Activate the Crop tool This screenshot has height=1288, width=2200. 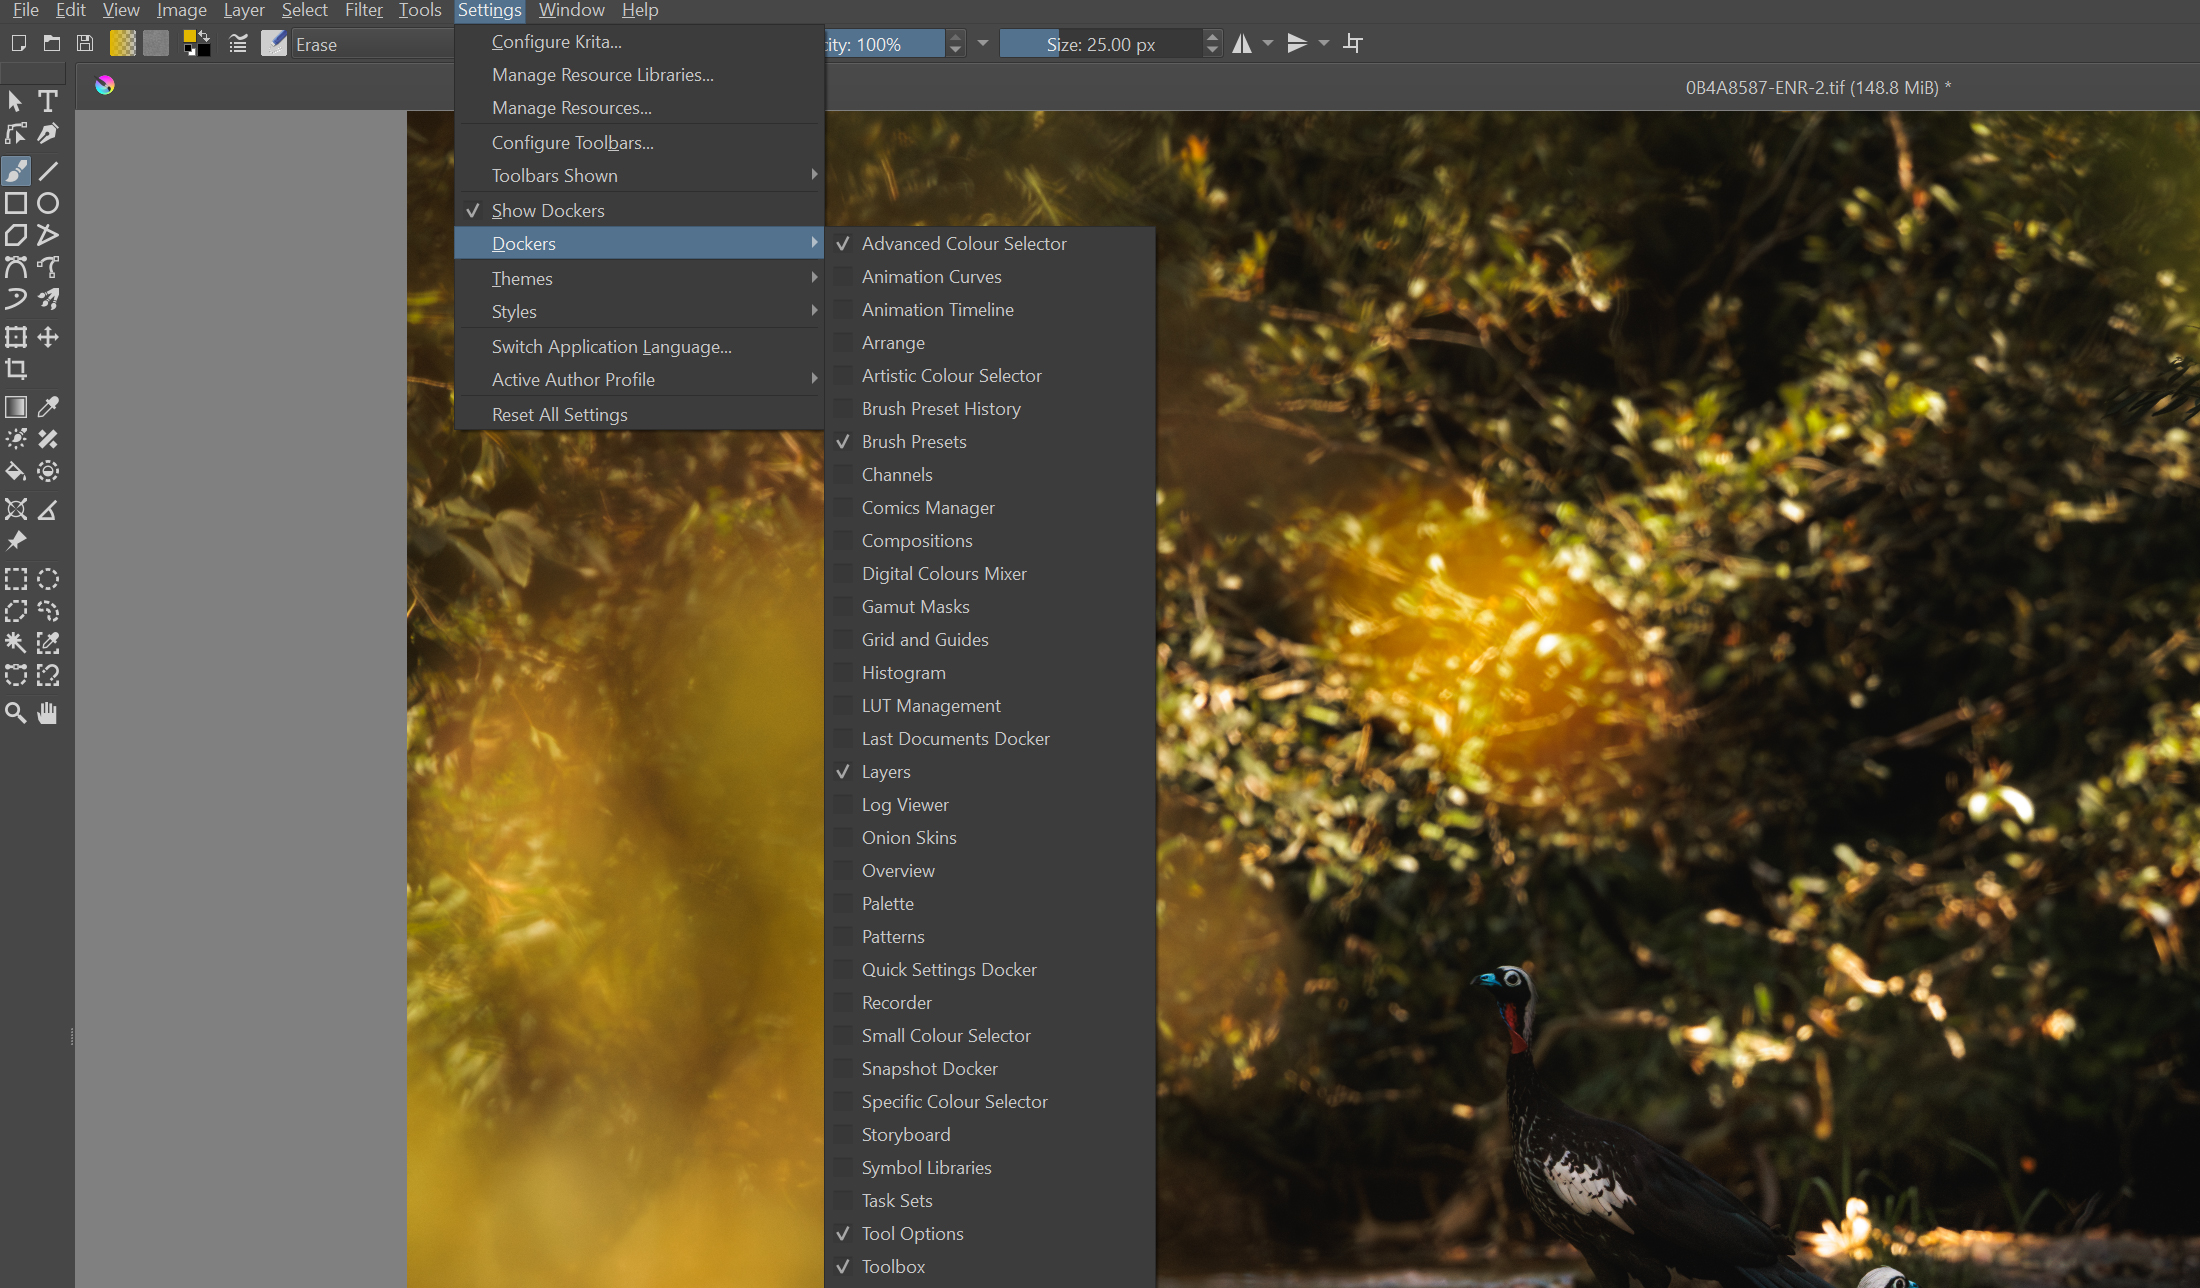[x=16, y=368]
